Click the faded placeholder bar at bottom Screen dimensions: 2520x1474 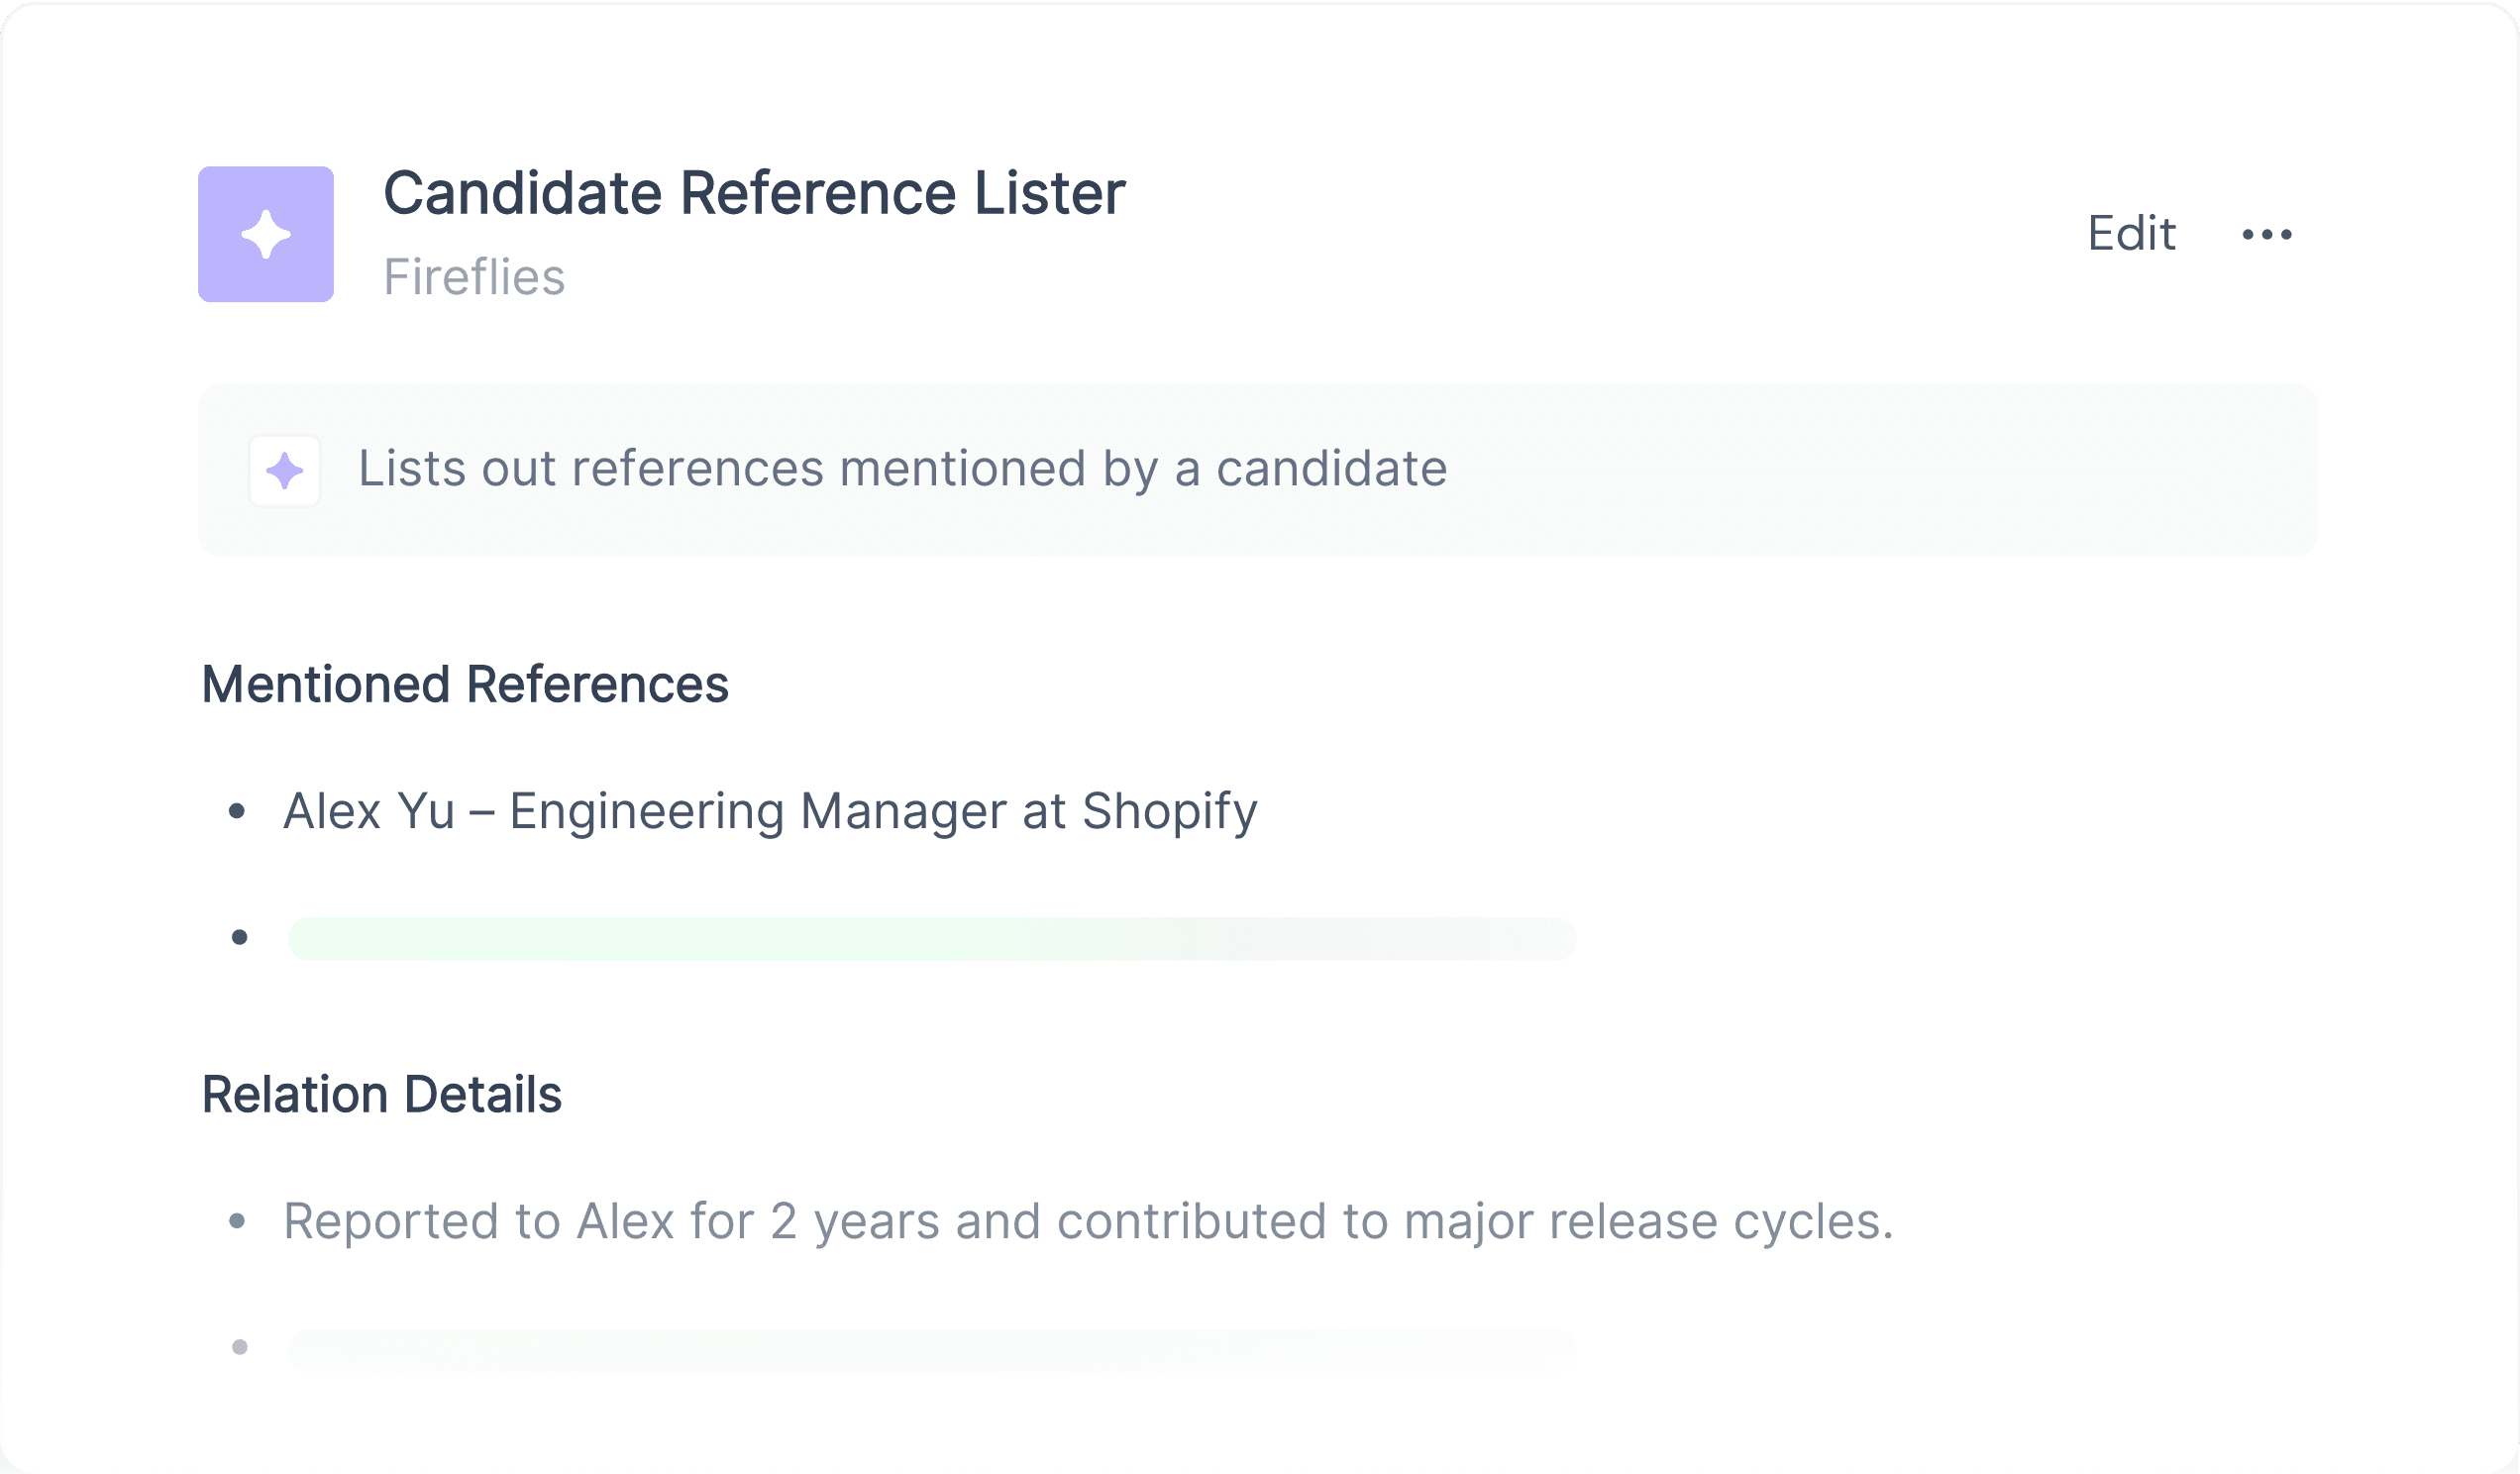point(932,1349)
